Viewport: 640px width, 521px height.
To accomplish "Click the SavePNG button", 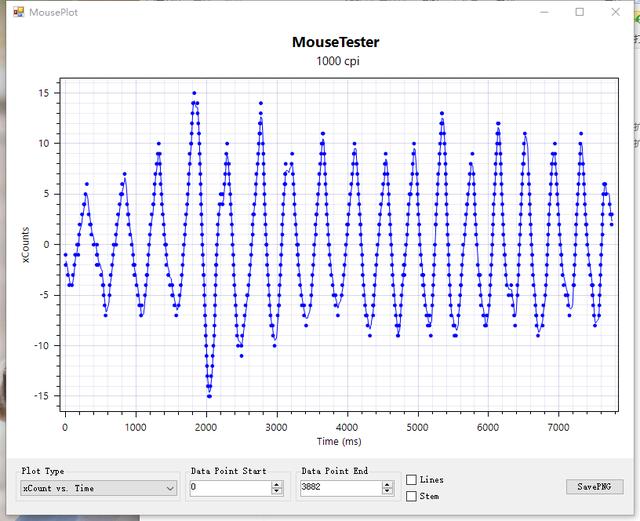I will 594,487.
